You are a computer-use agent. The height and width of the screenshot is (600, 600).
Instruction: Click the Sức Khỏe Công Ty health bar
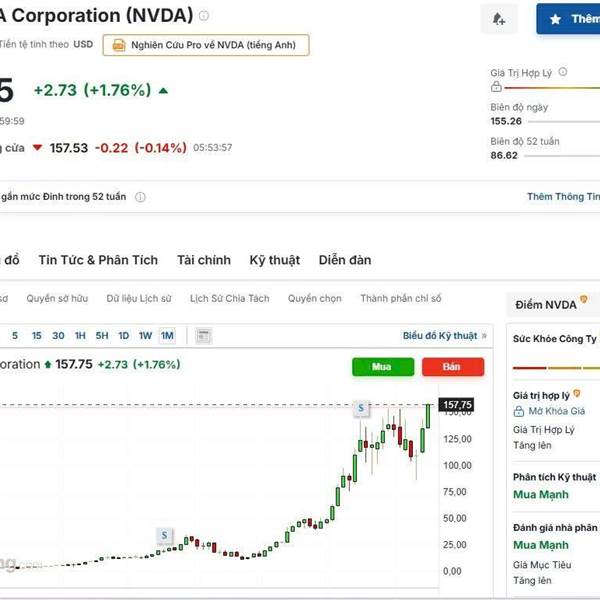coord(556,368)
